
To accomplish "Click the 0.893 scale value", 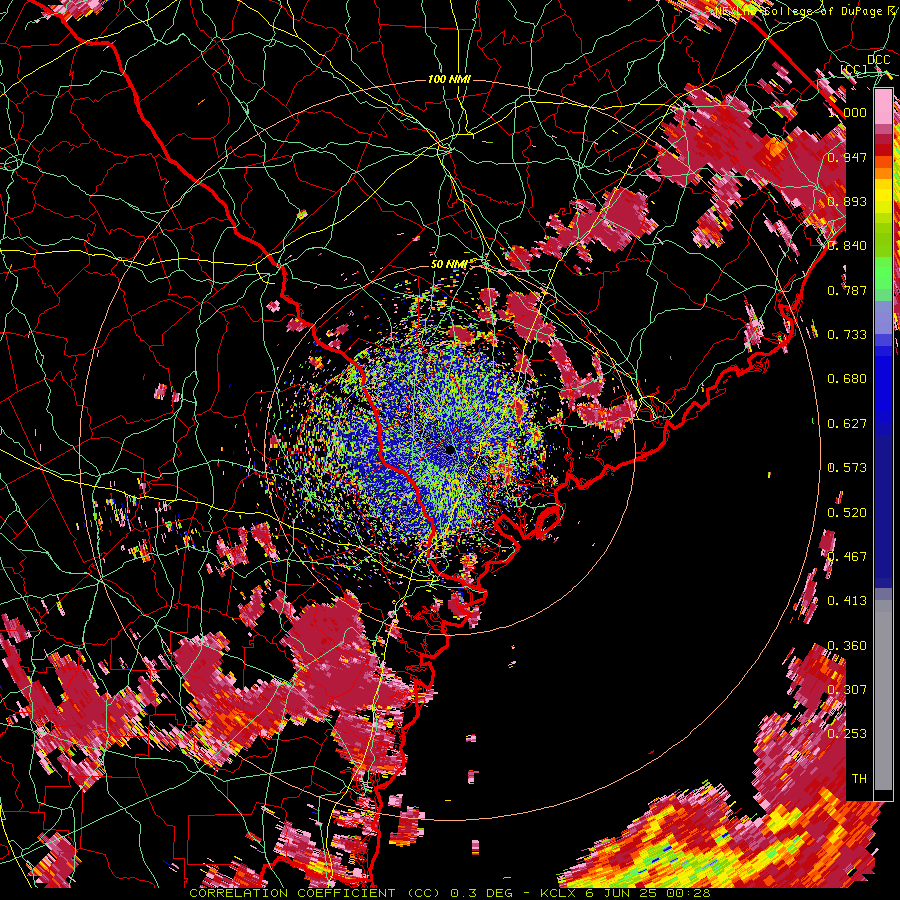I will point(847,201).
